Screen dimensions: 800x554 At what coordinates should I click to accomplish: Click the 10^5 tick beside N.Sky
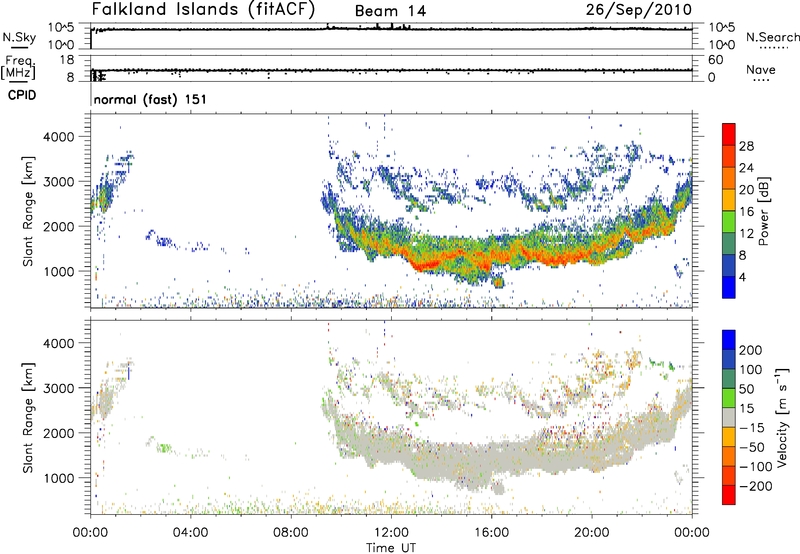click(61, 28)
